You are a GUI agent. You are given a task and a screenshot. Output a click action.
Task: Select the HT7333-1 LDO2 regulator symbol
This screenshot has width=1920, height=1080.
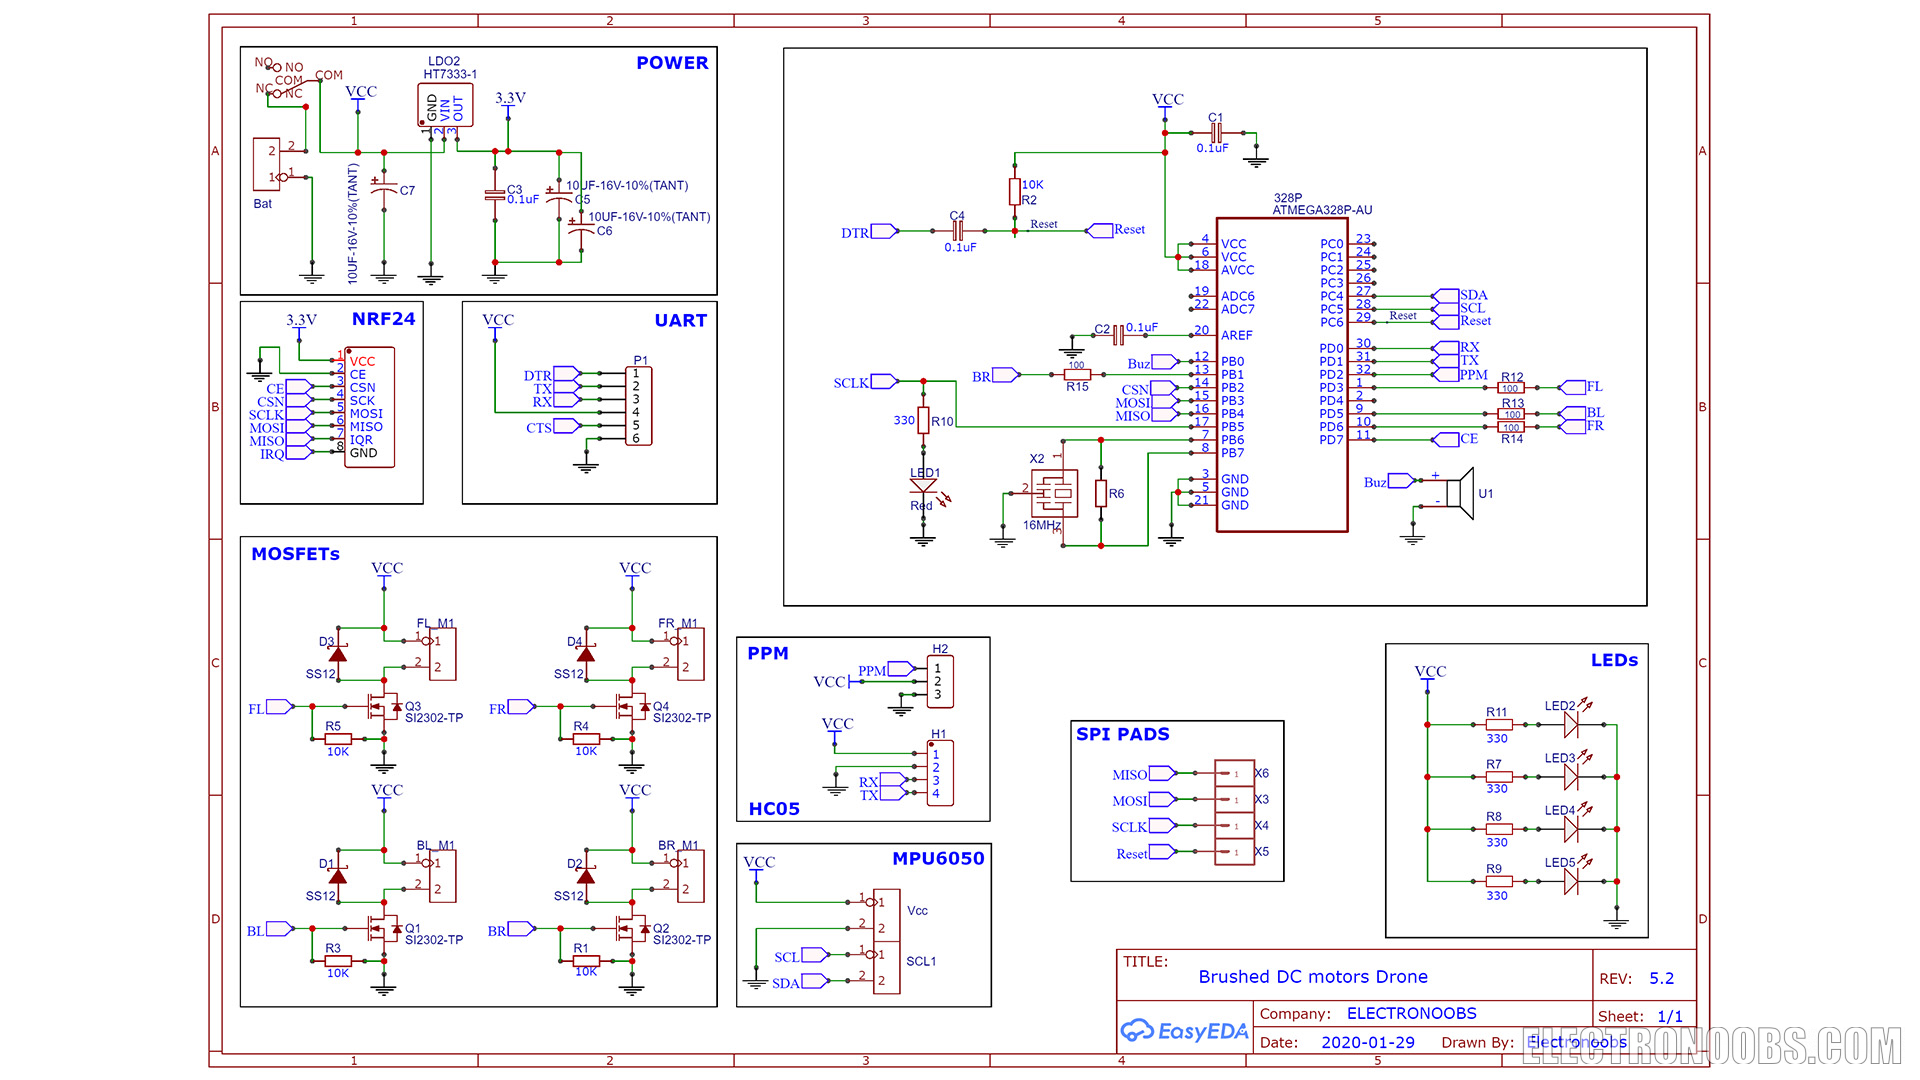point(445,105)
